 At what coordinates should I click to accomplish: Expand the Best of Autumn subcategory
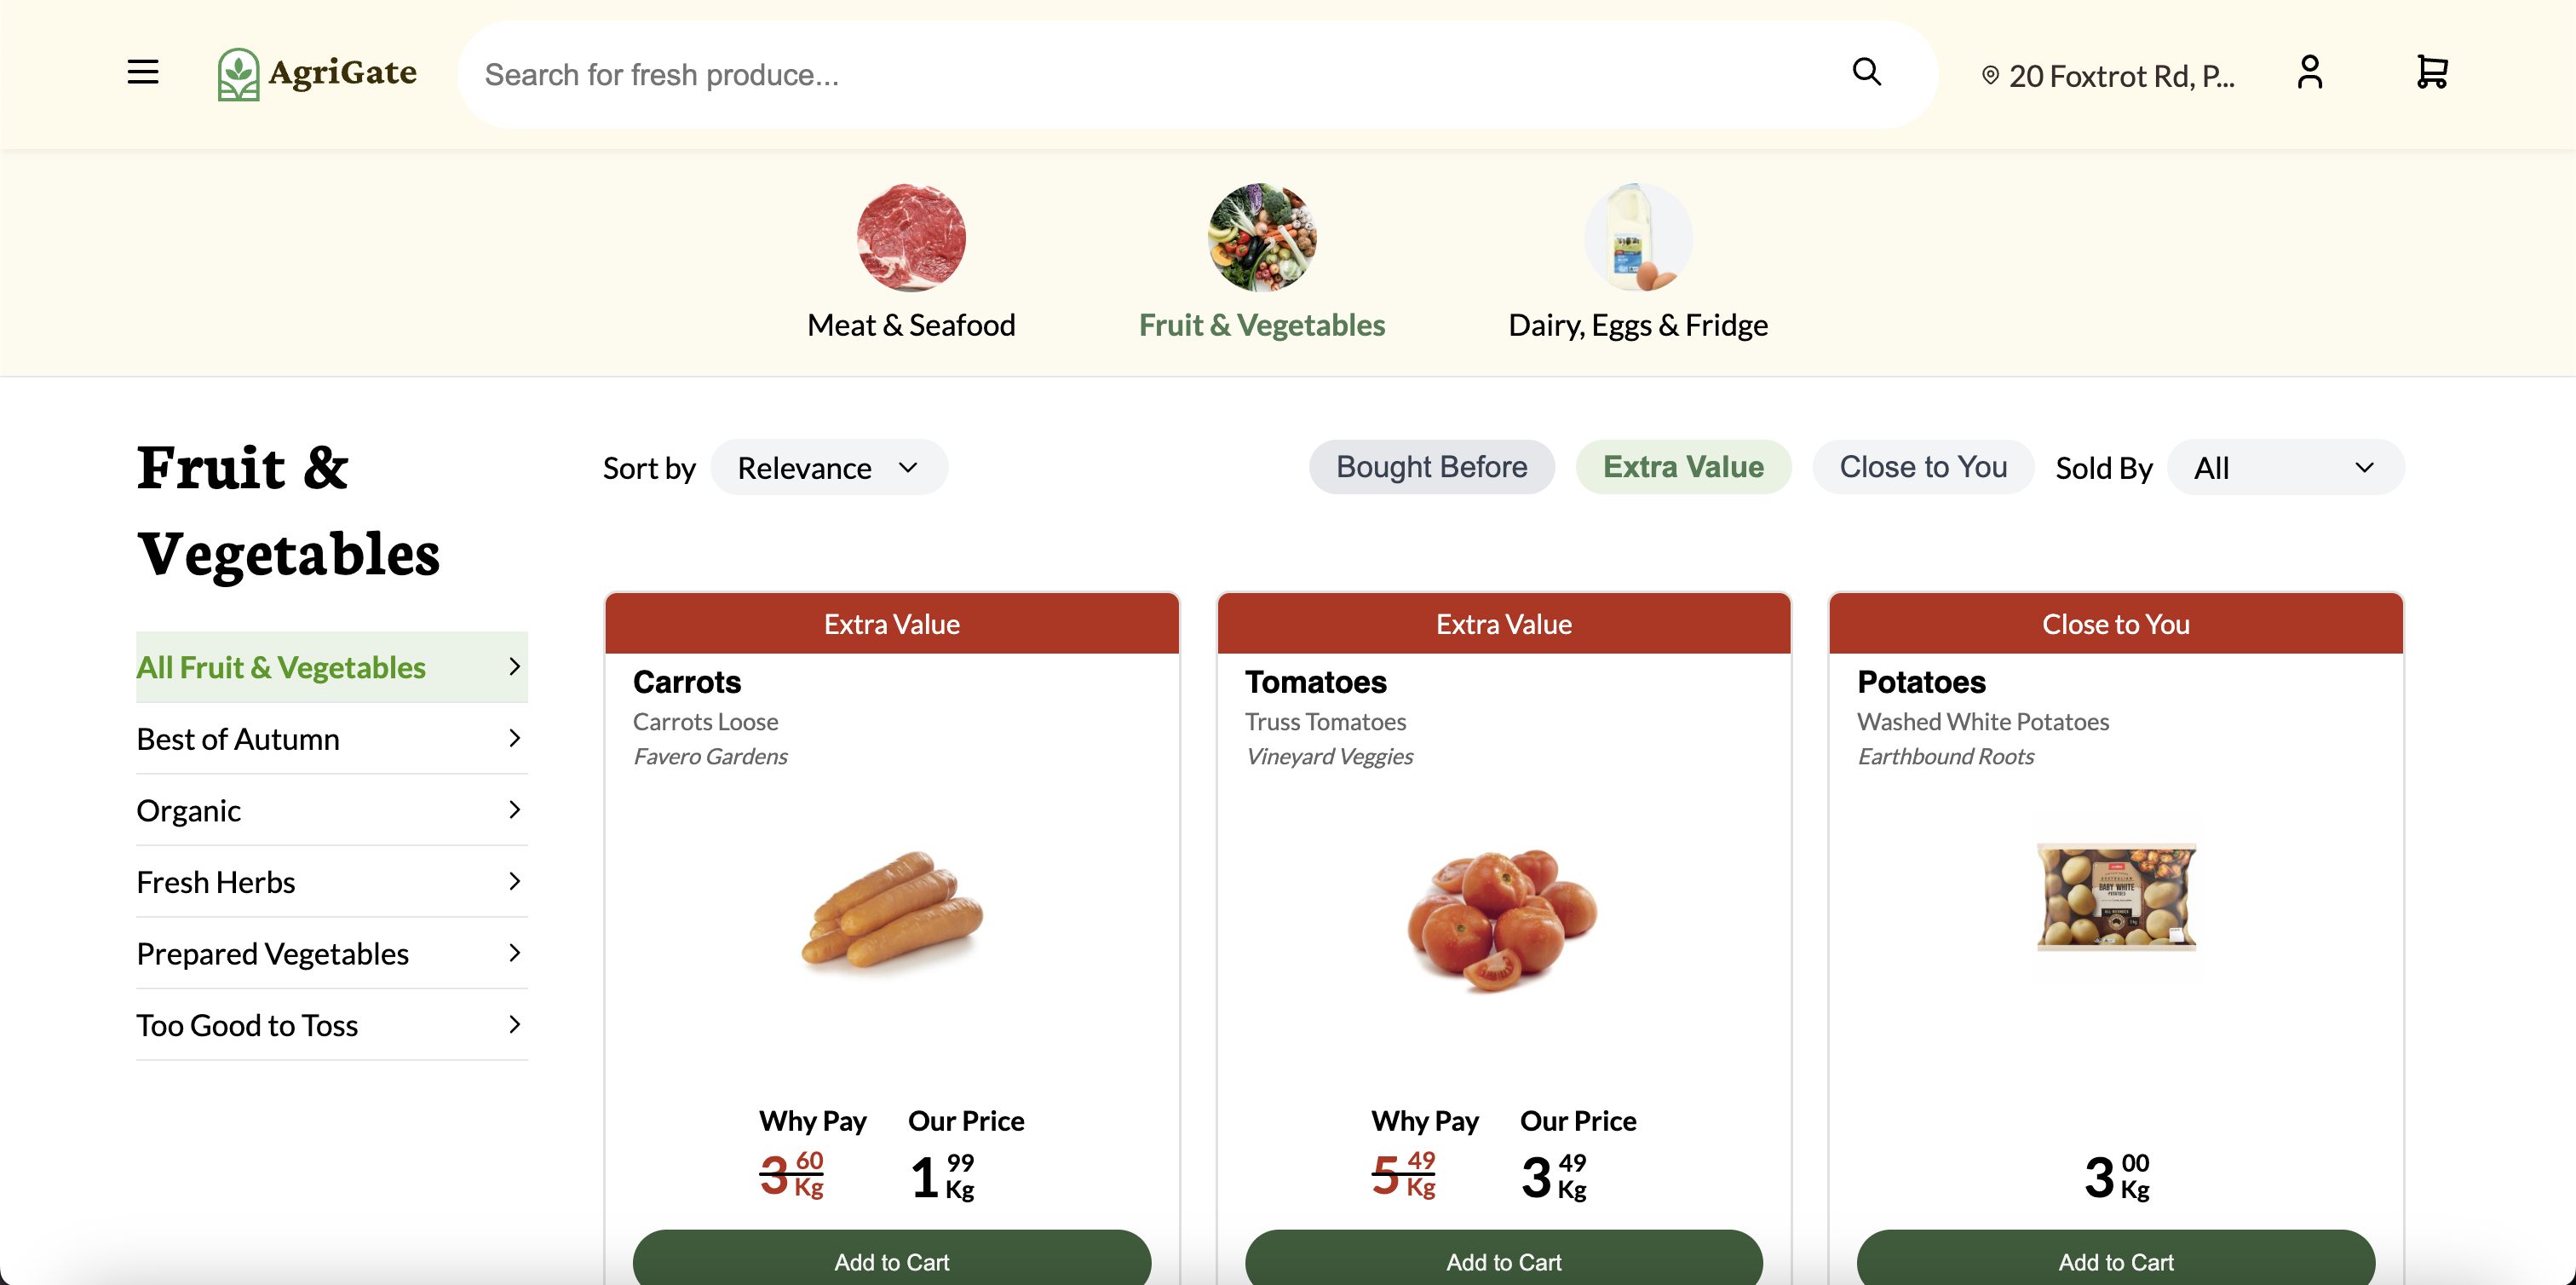pyautogui.click(x=331, y=739)
